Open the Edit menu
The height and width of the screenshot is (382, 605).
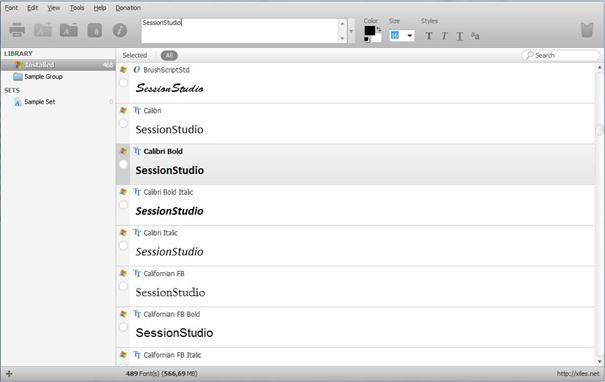(x=32, y=8)
